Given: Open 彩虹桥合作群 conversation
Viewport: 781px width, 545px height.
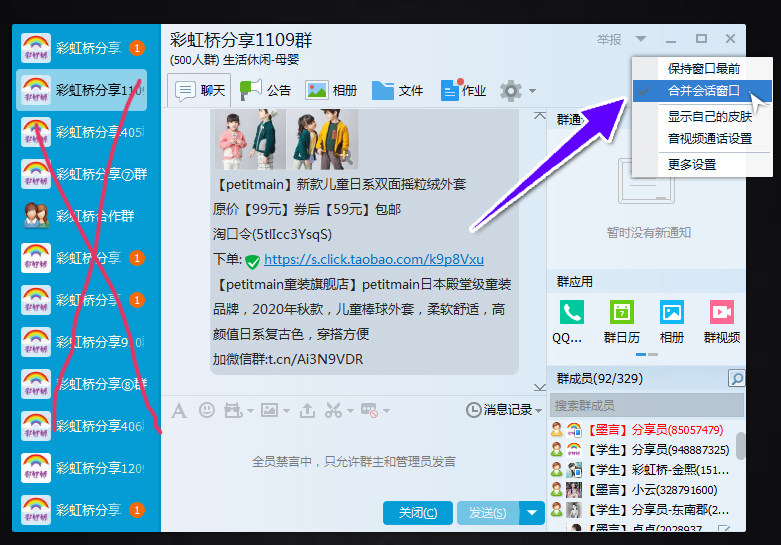Looking at the screenshot, I should coord(82,216).
